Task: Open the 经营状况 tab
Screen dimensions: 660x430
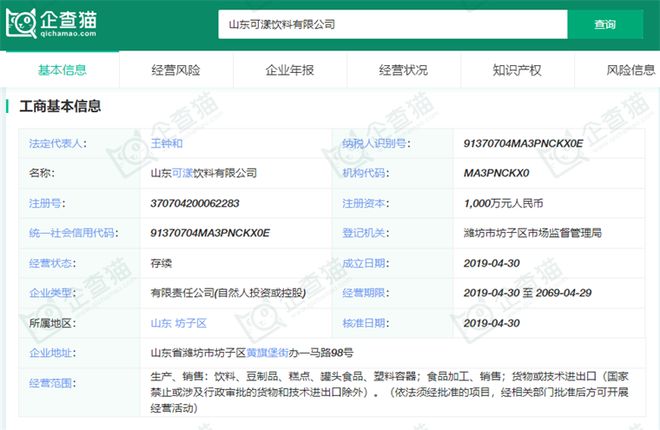Action: tap(403, 70)
